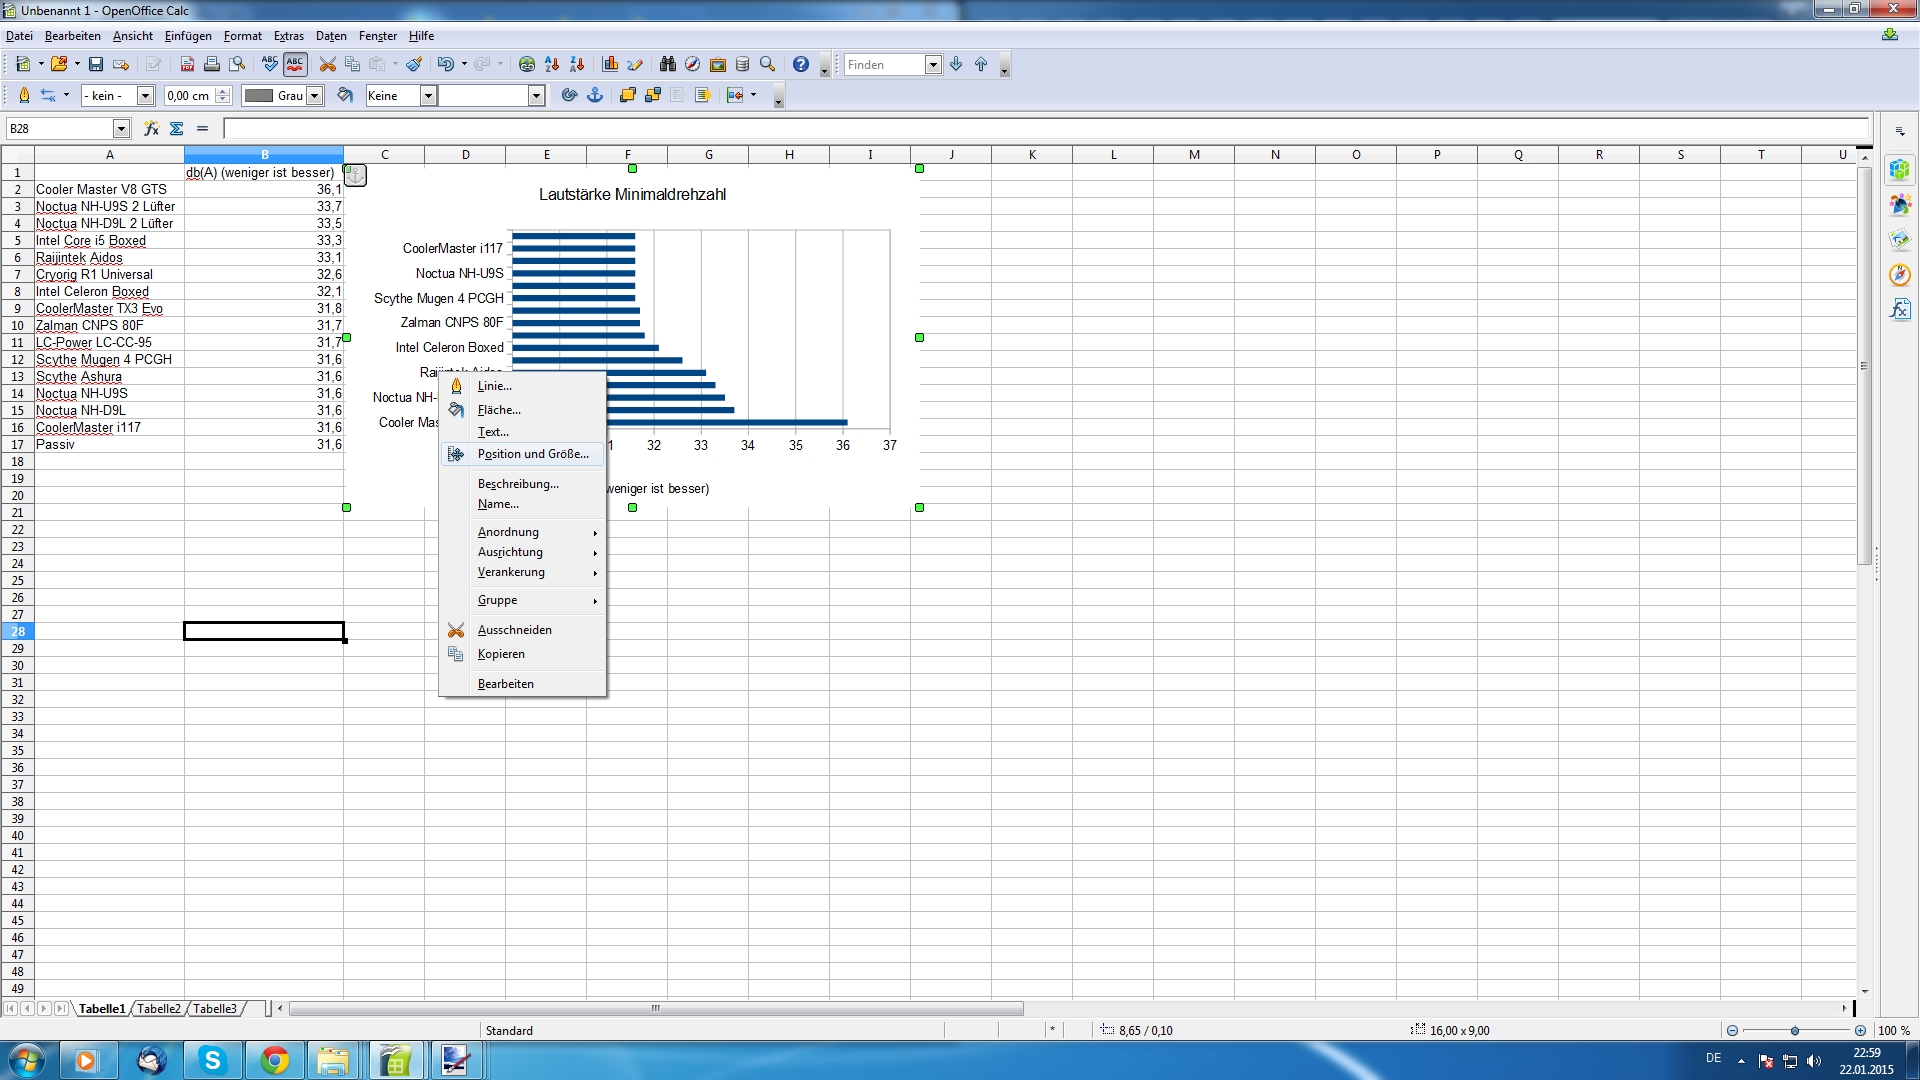The width and height of the screenshot is (1920, 1080).
Task: Insert a chart from the toolbar
Action: tap(610, 65)
